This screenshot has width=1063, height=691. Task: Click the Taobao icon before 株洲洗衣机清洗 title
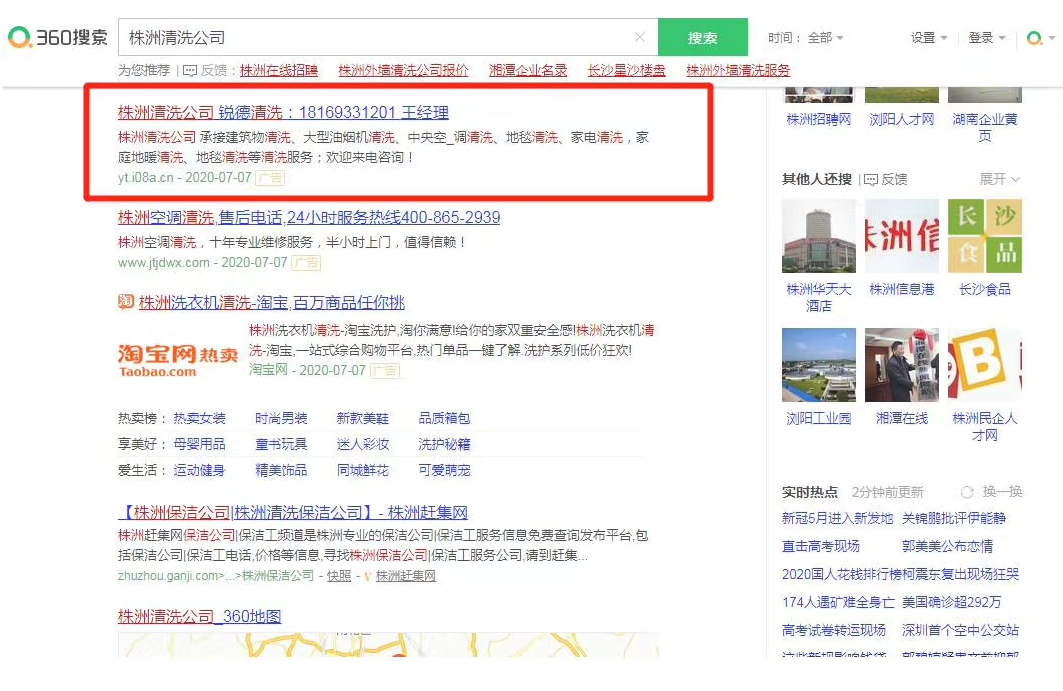point(125,302)
